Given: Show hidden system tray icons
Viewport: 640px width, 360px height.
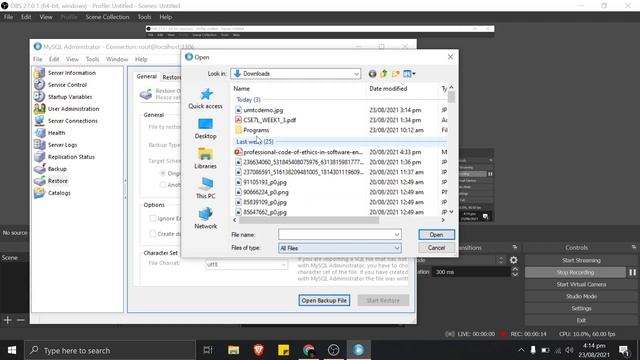Looking at the screenshot, I should (521, 350).
